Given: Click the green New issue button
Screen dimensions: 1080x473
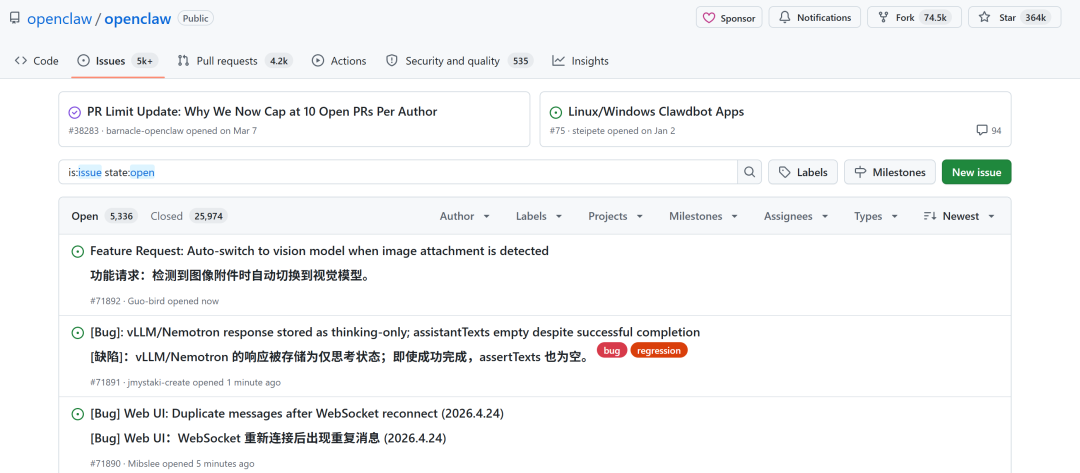Looking at the screenshot, I should (976, 172).
